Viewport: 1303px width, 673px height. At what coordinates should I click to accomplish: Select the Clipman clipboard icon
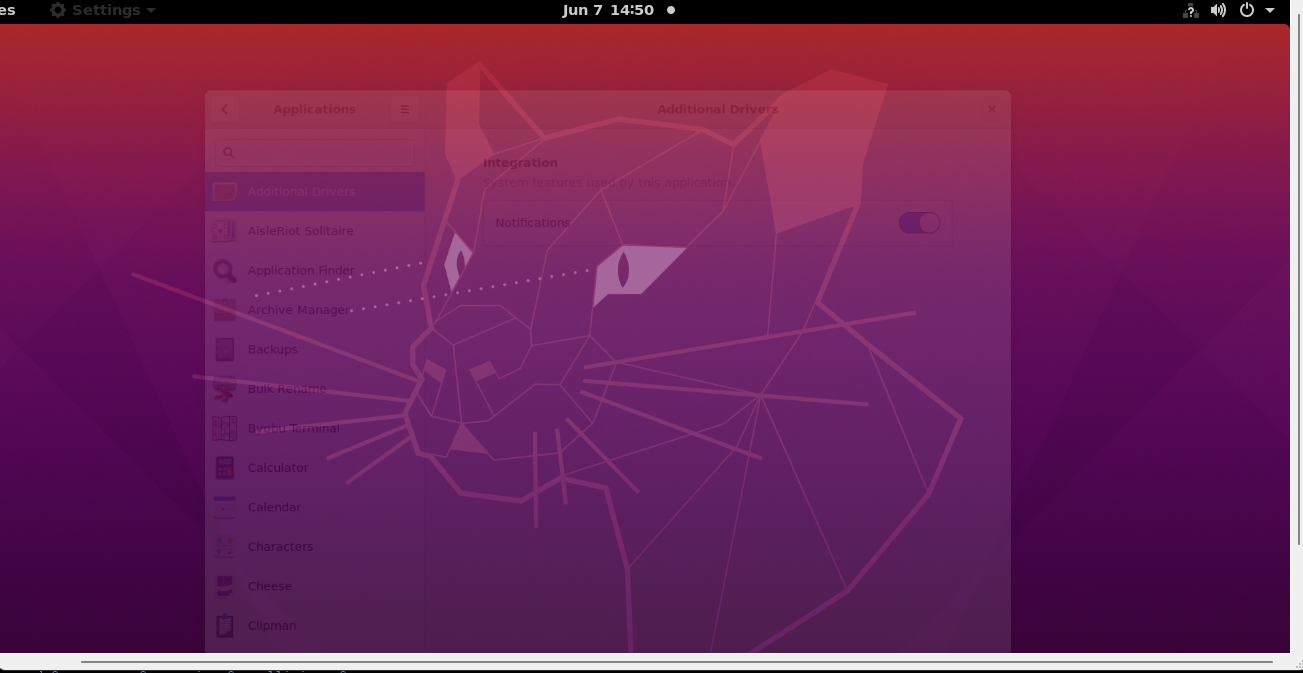tap(225, 625)
